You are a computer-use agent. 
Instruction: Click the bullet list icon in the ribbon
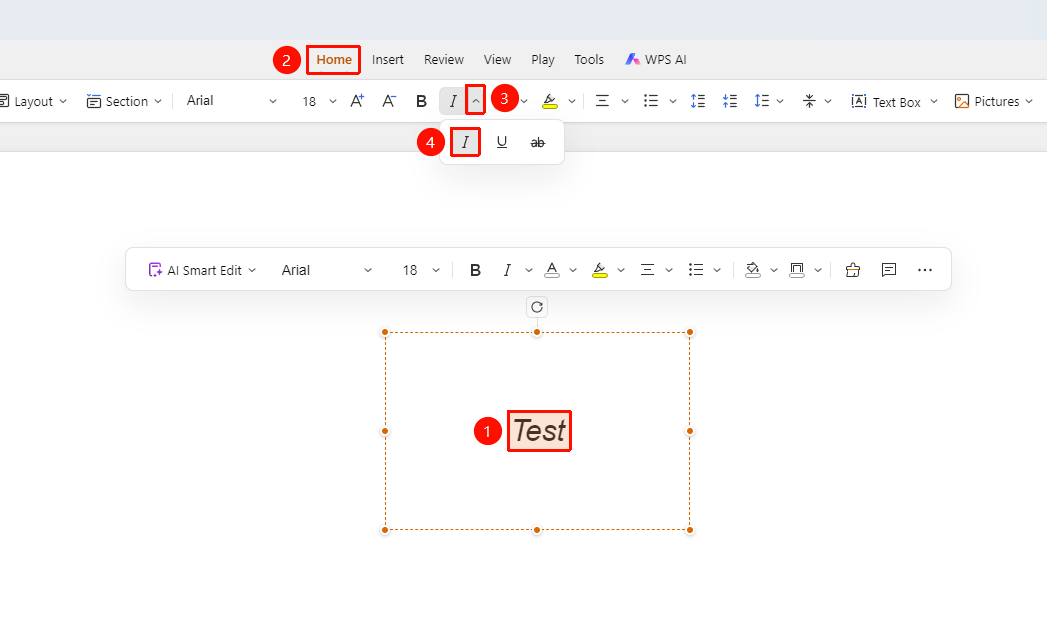point(651,101)
